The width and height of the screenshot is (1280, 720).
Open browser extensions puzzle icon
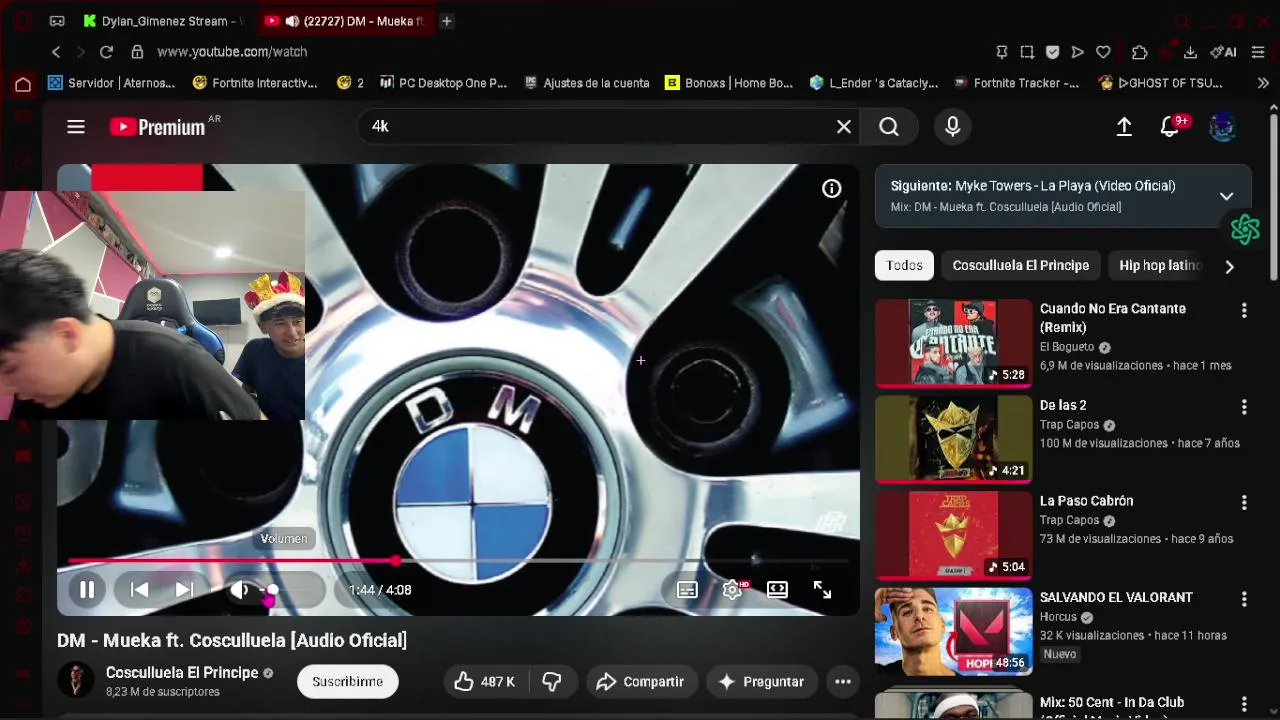click(1140, 52)
